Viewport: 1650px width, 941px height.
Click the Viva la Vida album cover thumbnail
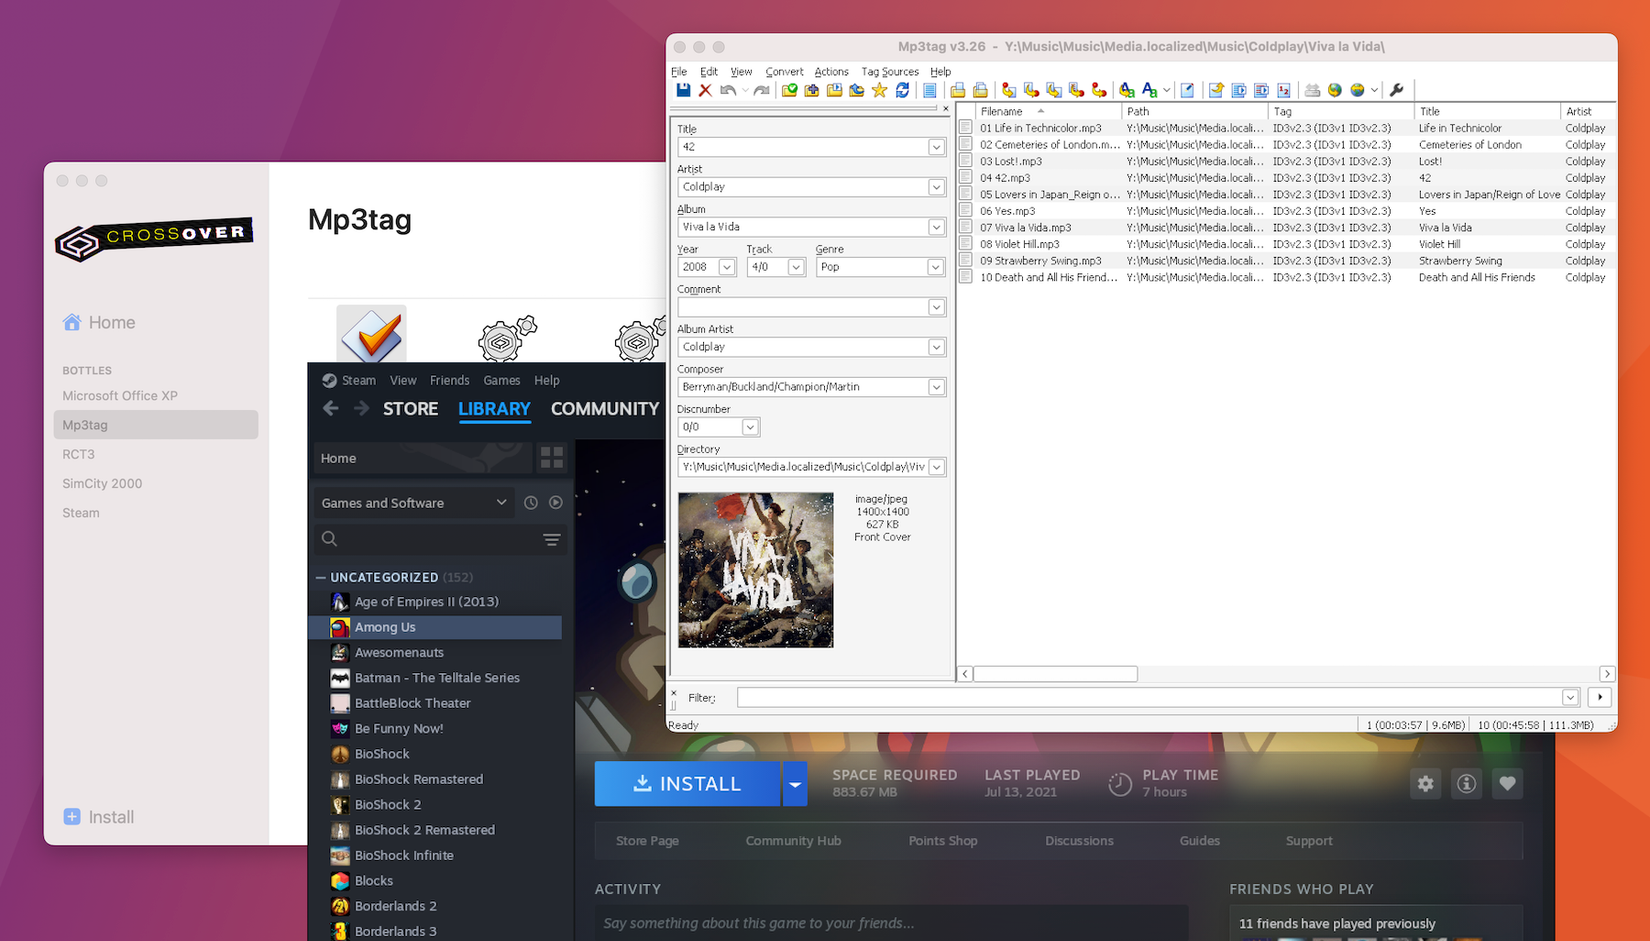pyautogui.click(x=755, y=570)
